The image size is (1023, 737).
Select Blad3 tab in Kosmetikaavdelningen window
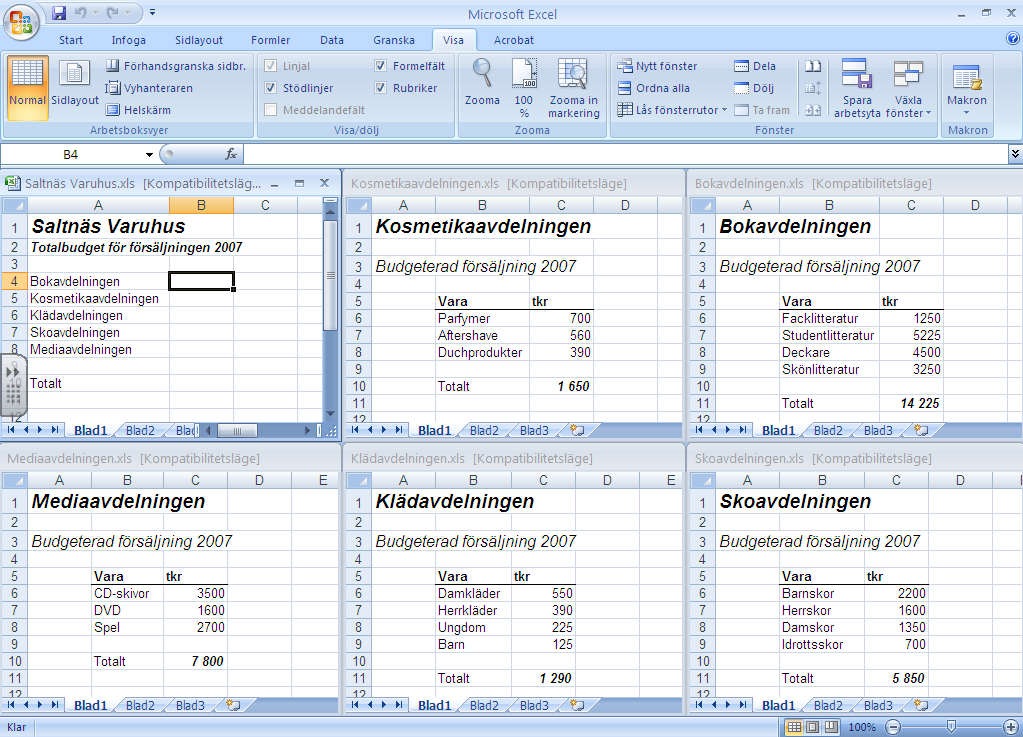[534, 430]
